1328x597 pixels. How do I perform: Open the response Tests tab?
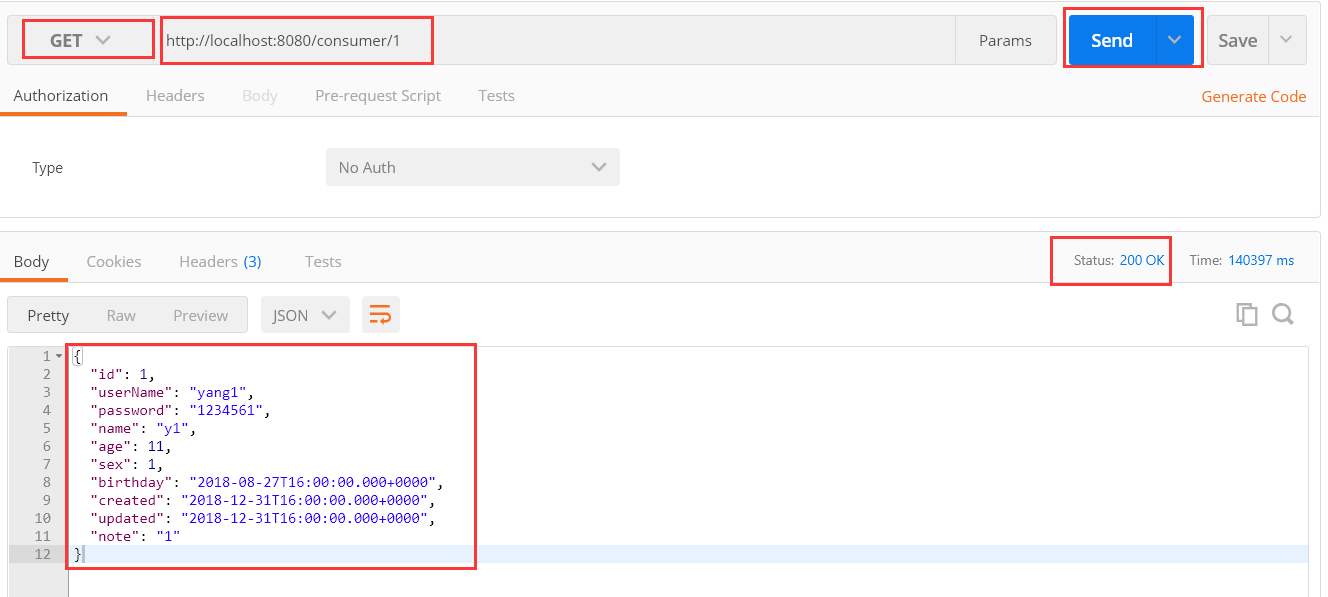pyautogui.click(x=323, y=261)
